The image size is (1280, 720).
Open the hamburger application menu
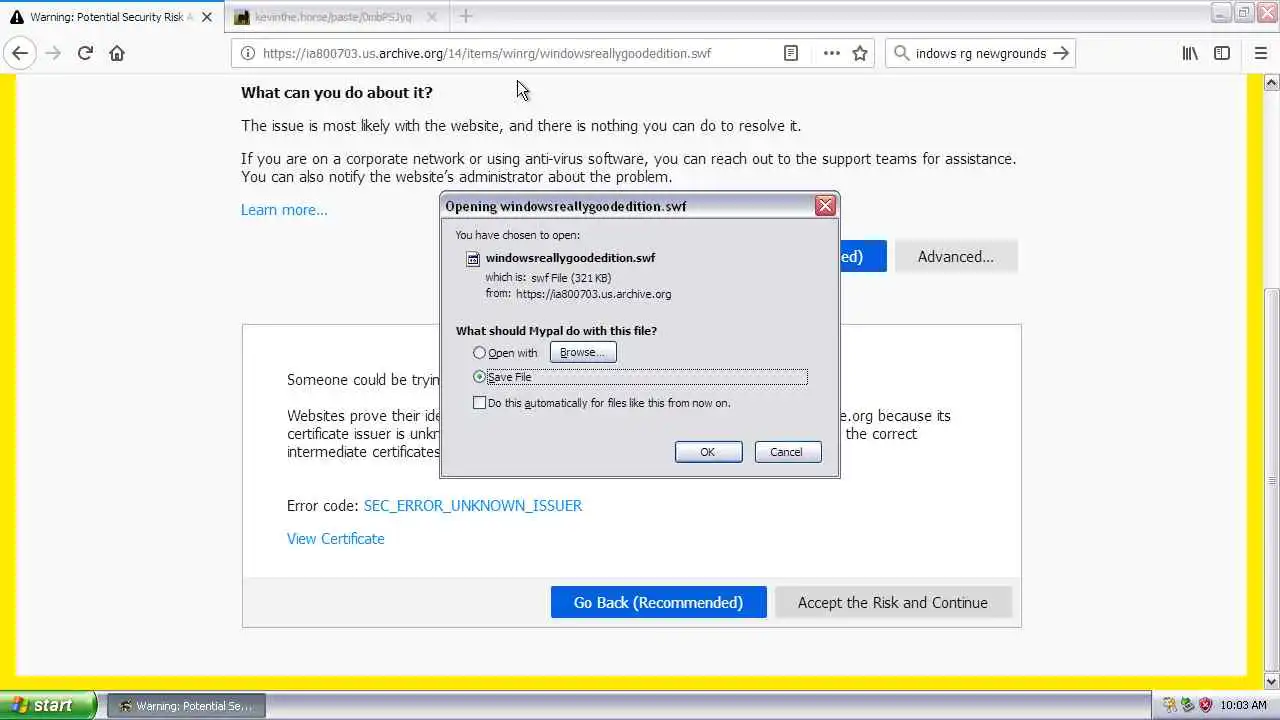1260,53
